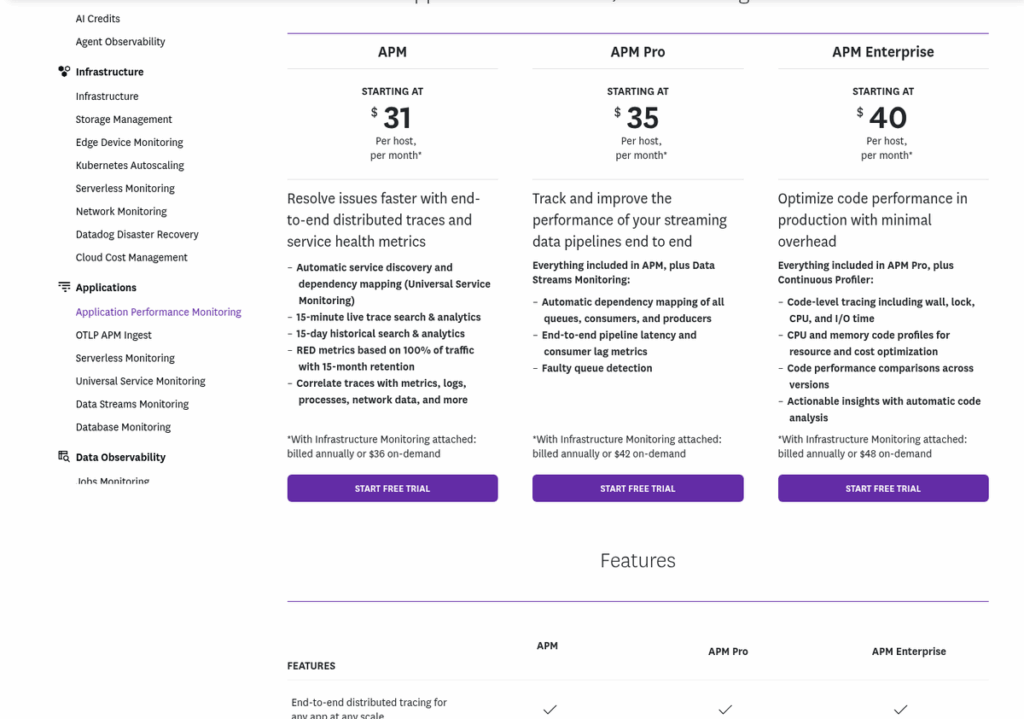
Task: Click APM Pro checkmark for distributed tracing
Action: pos(725,709)
